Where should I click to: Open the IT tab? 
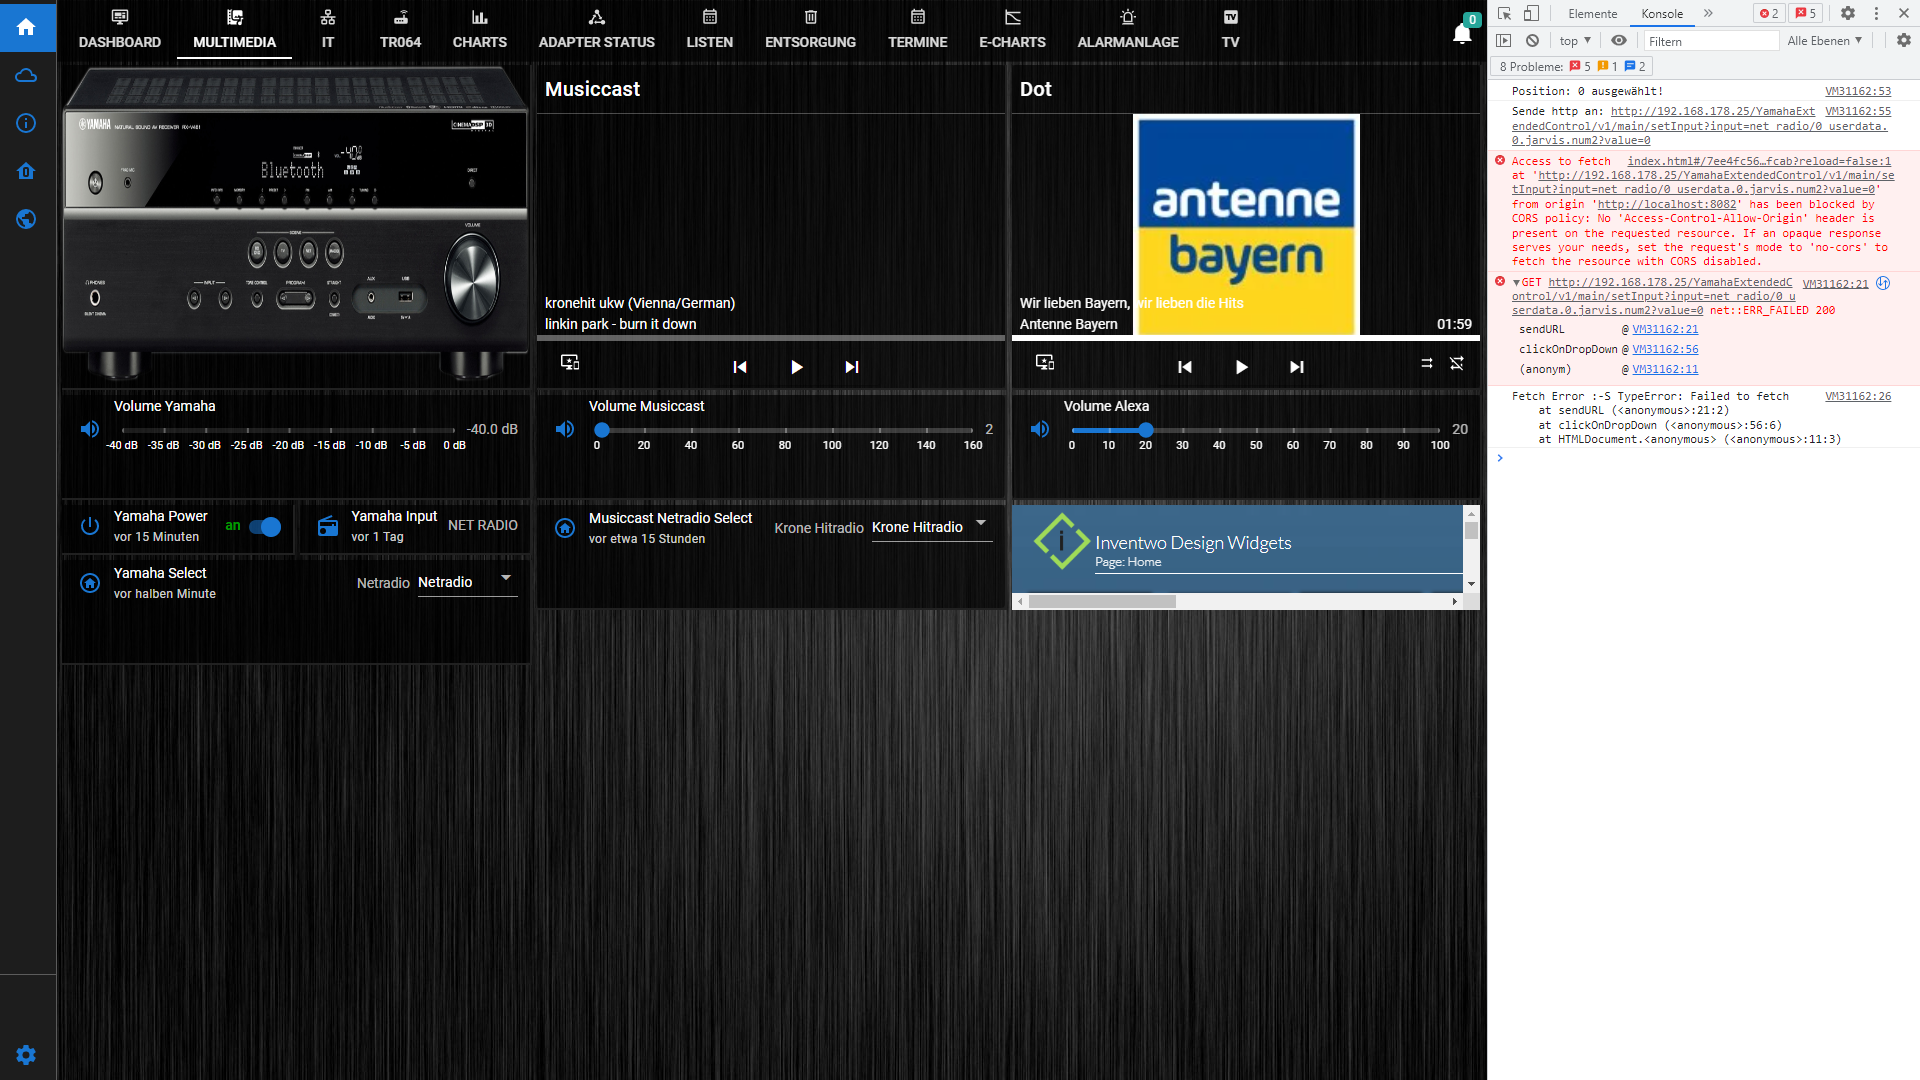coord(328,30)
